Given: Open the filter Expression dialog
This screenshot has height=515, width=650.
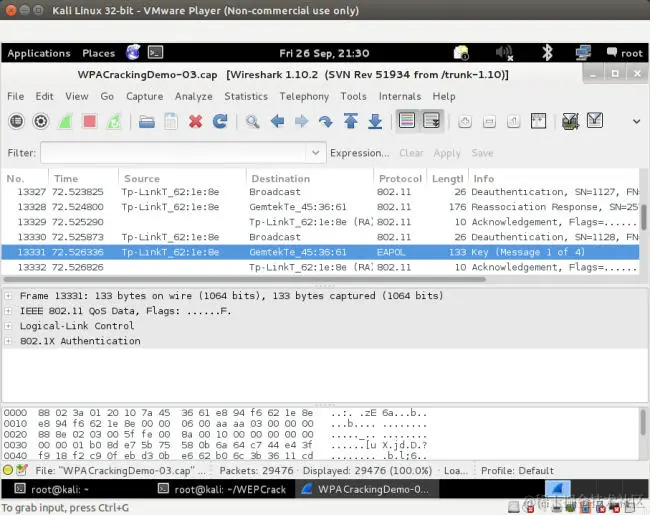Looking at the screenshot, I should (360, 153).
